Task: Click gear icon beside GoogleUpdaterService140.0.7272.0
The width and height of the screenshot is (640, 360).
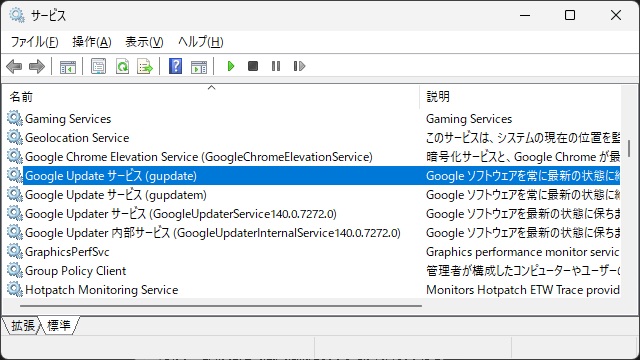Action: [x=15, y=213]
